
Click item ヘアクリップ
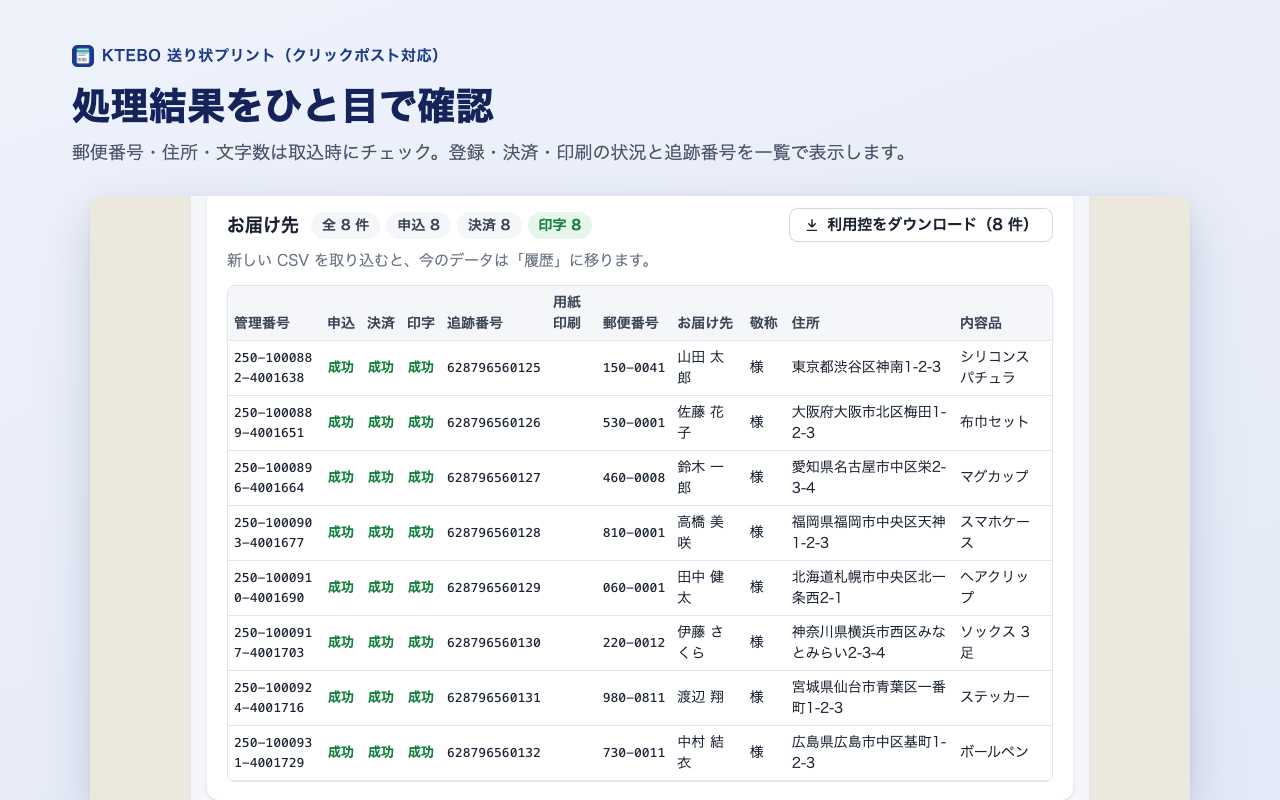pos(995,587)
